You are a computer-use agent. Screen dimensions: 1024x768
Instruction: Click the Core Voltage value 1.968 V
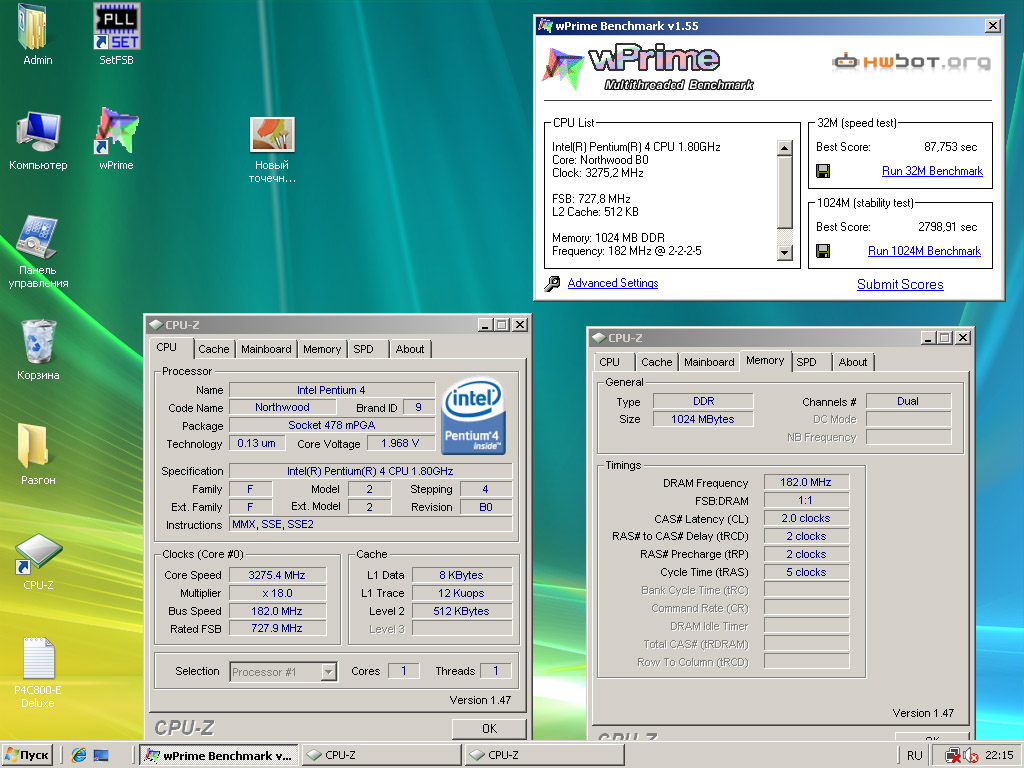click(400, 443)
